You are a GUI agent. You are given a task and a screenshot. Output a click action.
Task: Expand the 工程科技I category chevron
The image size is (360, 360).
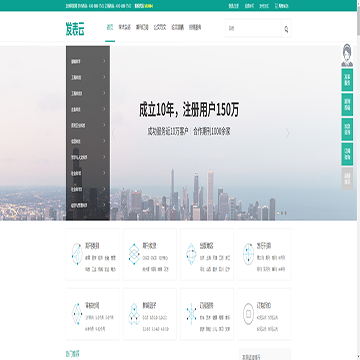(104, 77)
